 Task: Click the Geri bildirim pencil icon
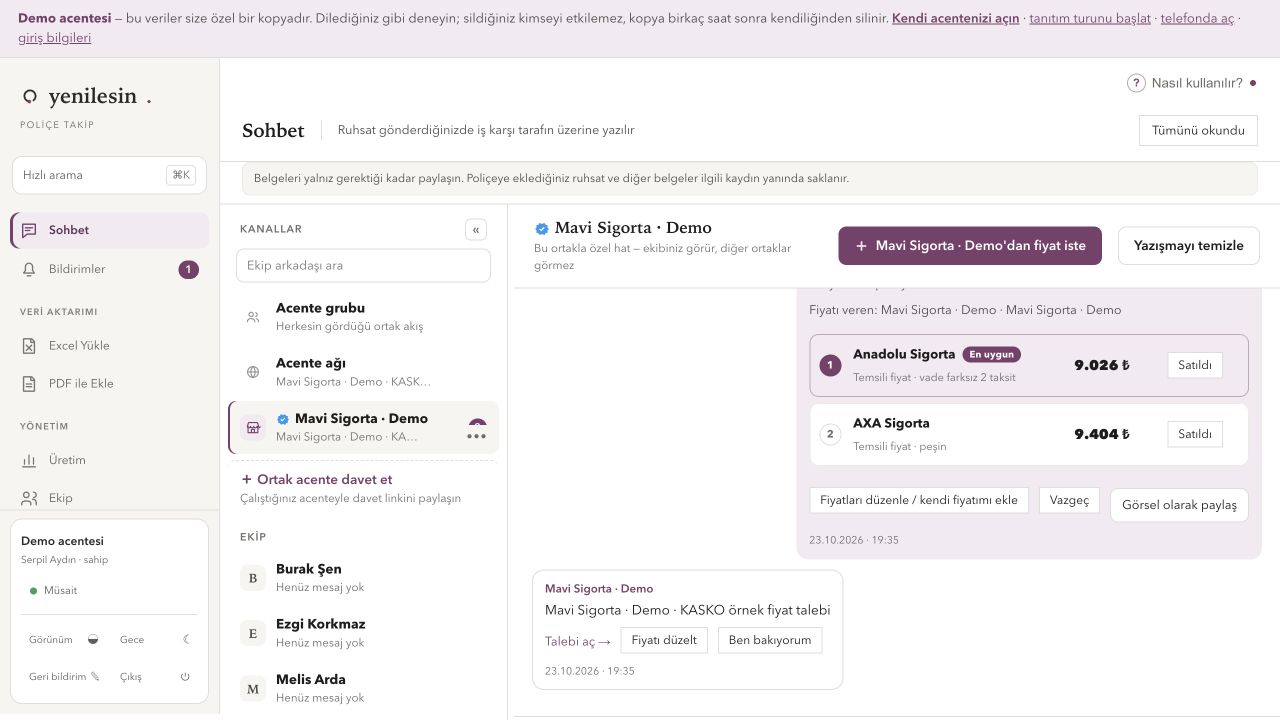(95, 677)
